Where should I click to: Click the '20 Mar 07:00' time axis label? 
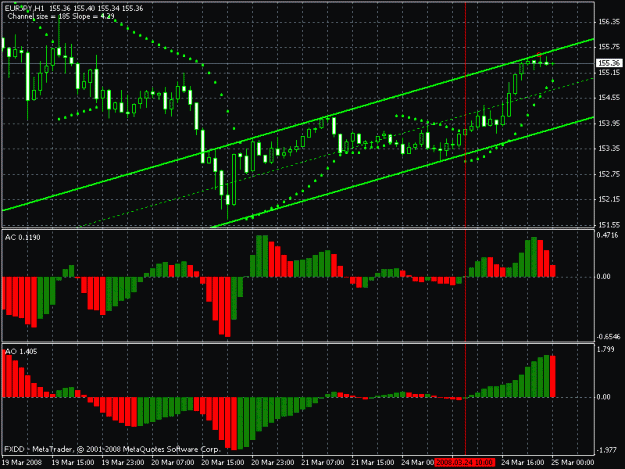[173, 463]
